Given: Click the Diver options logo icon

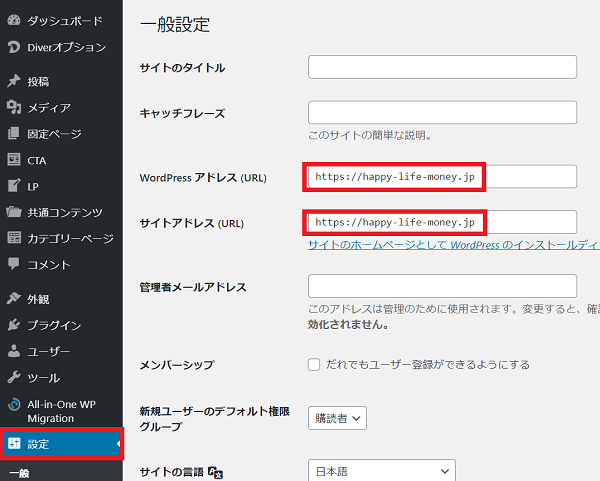Looking at the screenshot, I should click(x=14, y=47).
